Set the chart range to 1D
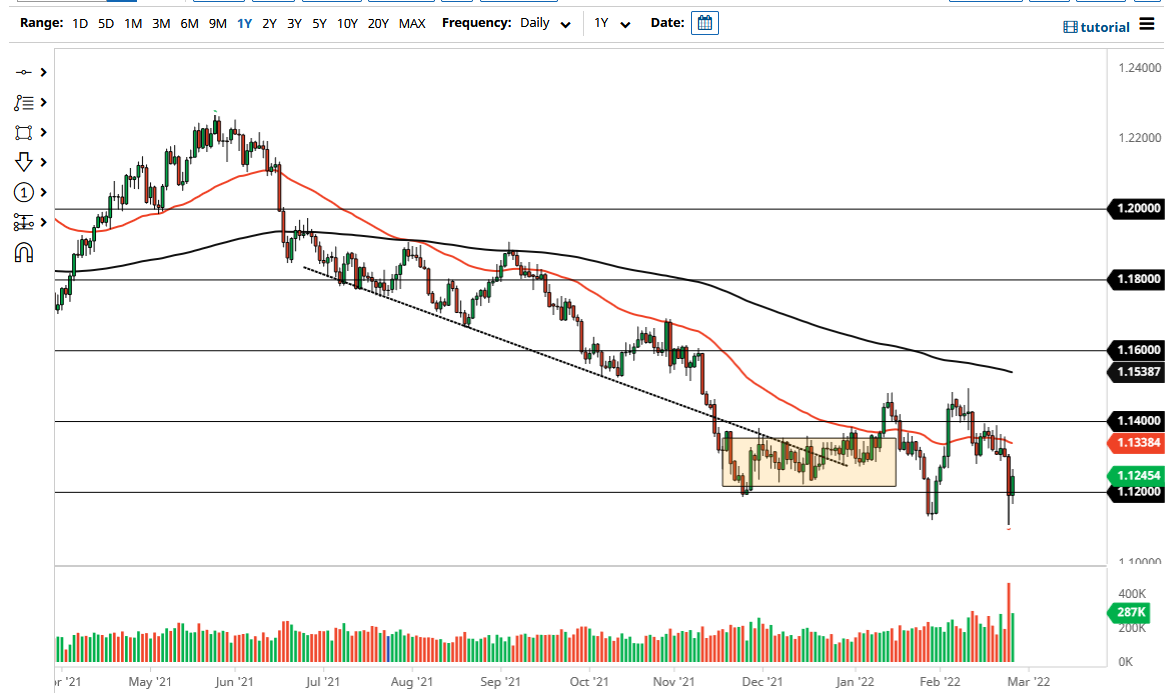This screenshot has width=1174, height=694. [x=78, y=23]
